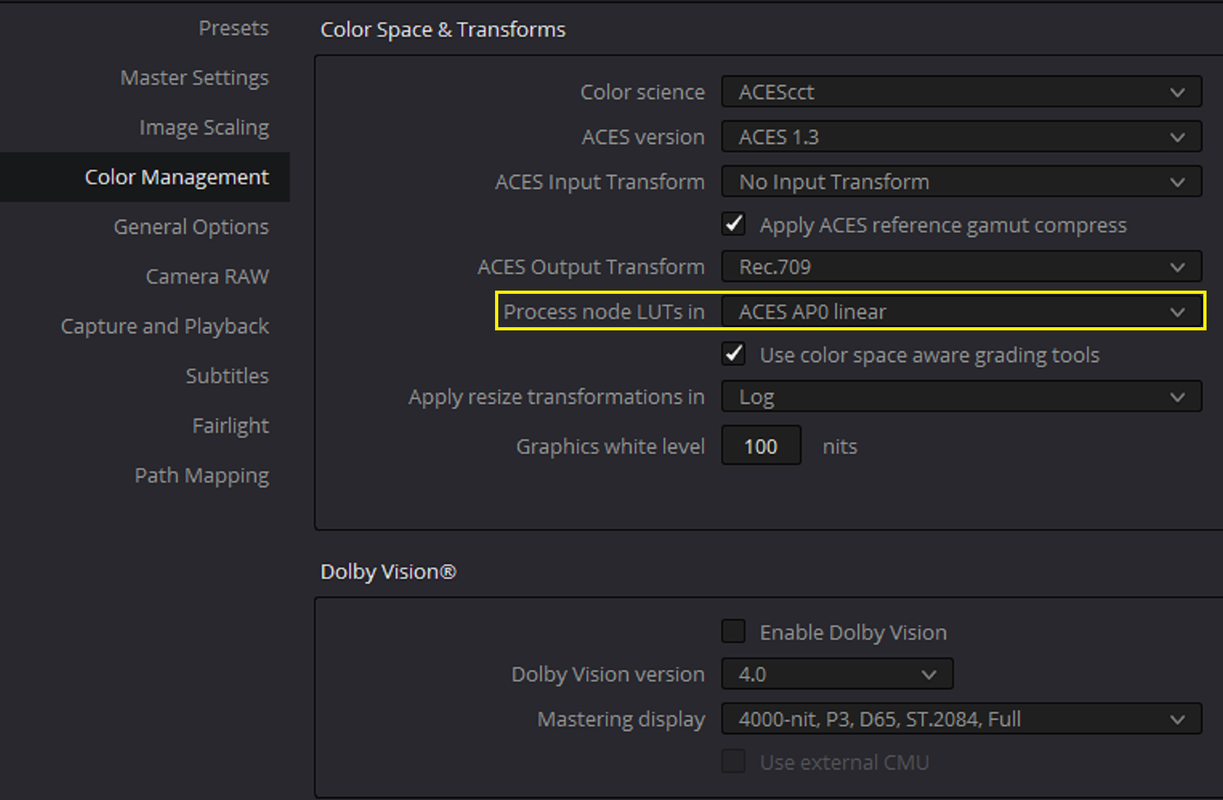Click the ACES version label
This screenshot has width=1223, height=800.
point(643,137)
